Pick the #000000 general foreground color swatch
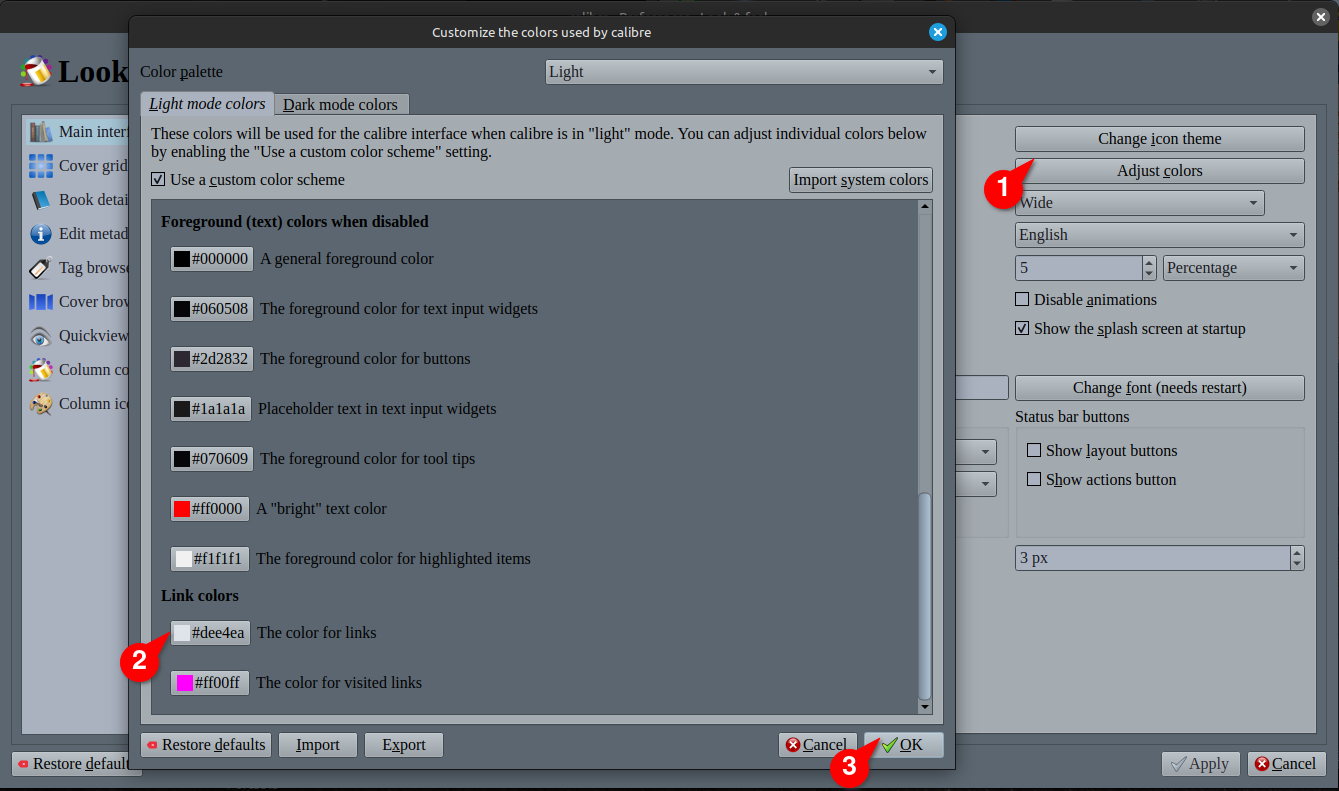This screenshot has width=1339, height=791. click(x=211, y=259)
